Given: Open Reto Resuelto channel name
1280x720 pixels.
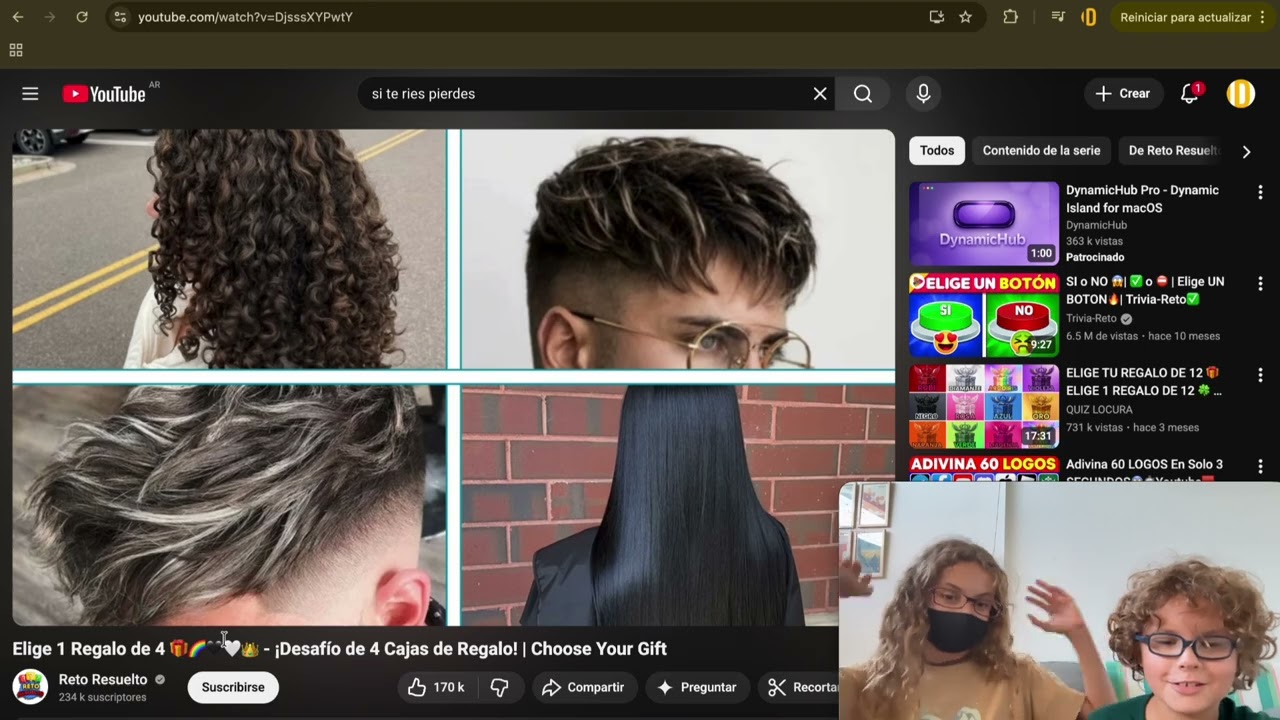Looking at the screenshot, I should (x=103, y=679).
